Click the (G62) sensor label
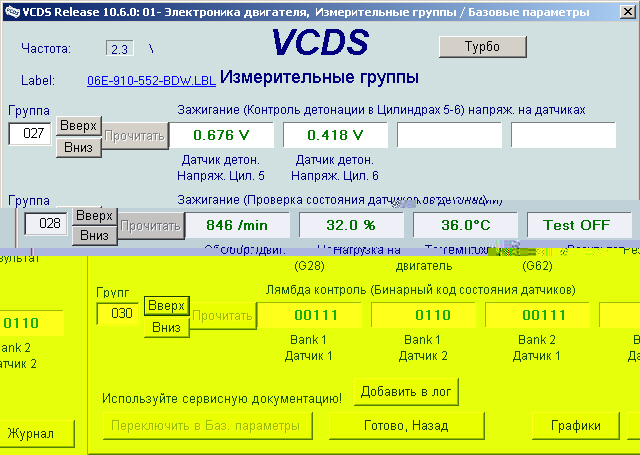The width and height of the screenshot is (640, 455). (537, 266)
